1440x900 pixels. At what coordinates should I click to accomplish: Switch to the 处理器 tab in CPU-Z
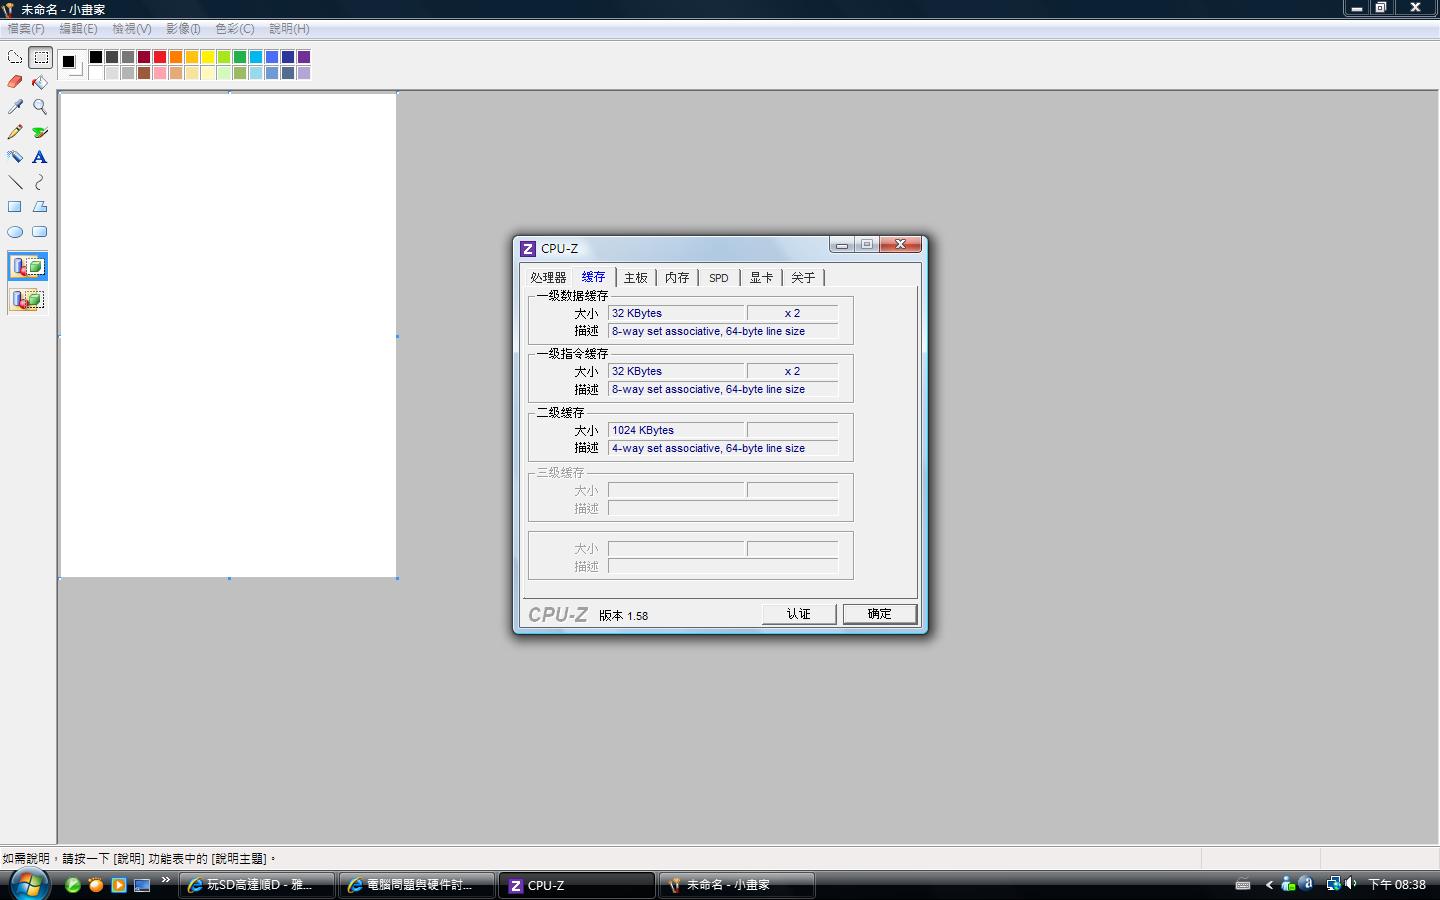coord(548,278)
